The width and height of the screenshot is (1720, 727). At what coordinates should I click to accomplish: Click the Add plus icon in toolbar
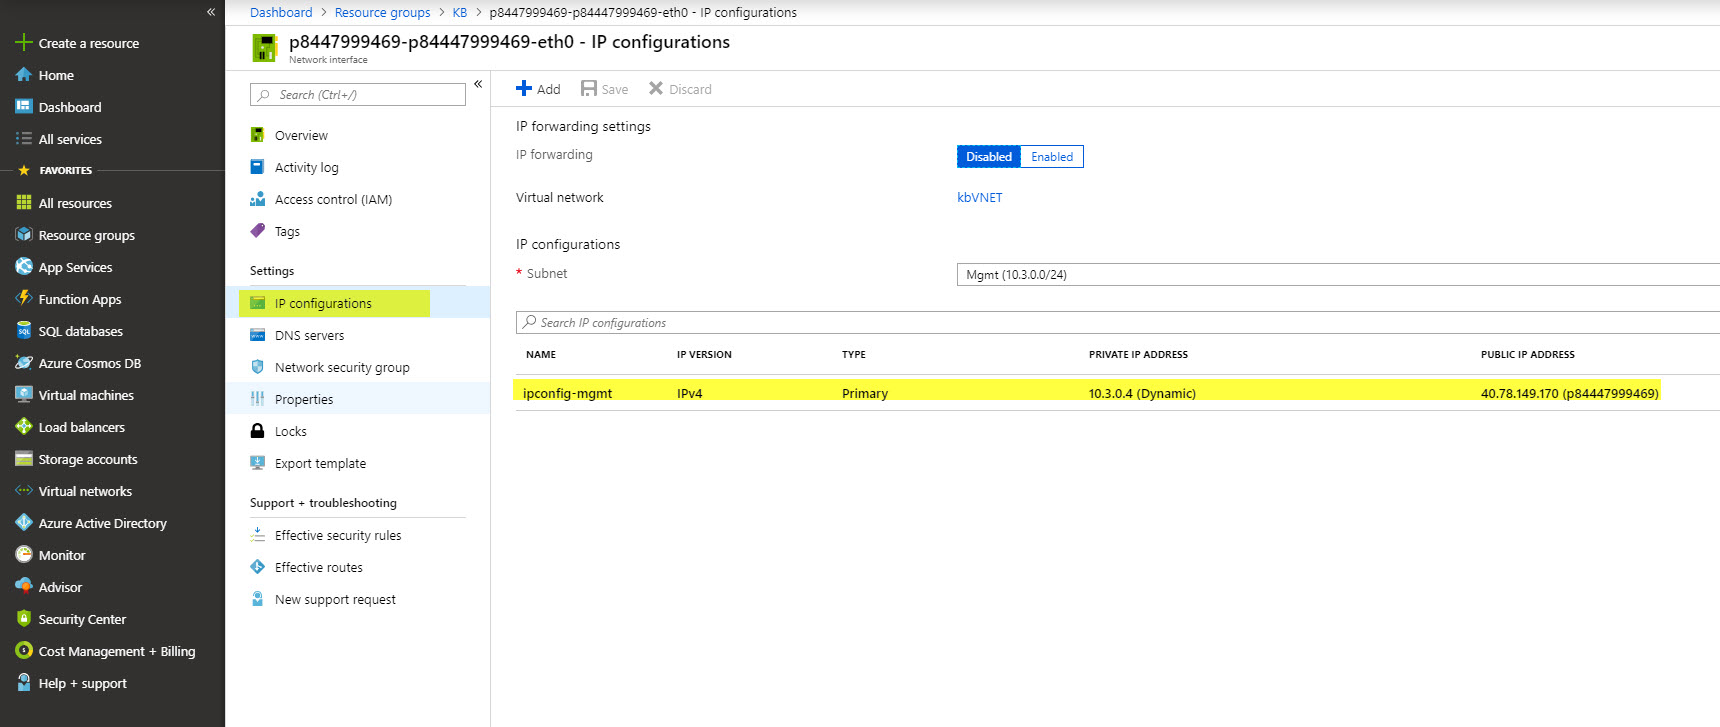[524, 89]
